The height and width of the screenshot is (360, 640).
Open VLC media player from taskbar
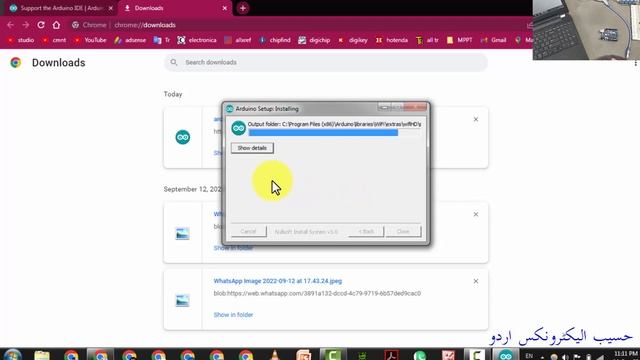[275, 355]
